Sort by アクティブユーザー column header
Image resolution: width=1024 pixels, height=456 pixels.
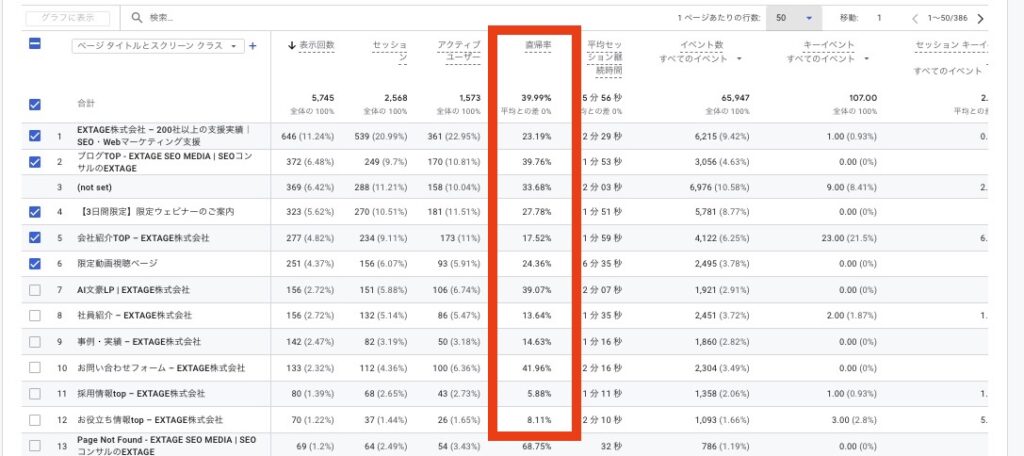pos(459,51)
